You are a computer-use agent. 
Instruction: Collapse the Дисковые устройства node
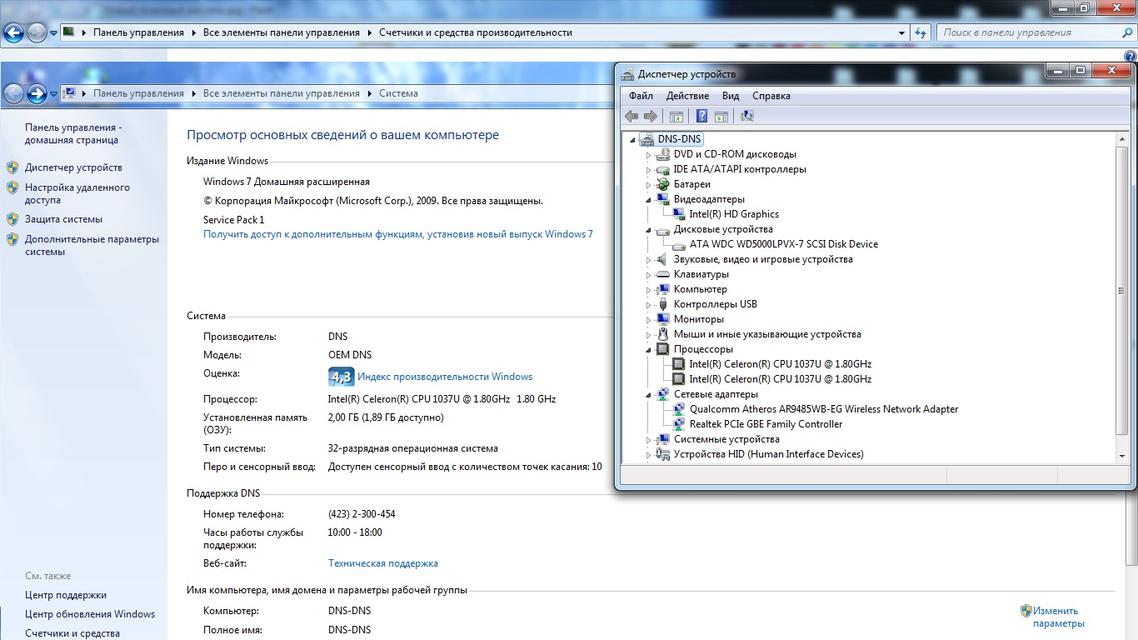click(648, 230)
